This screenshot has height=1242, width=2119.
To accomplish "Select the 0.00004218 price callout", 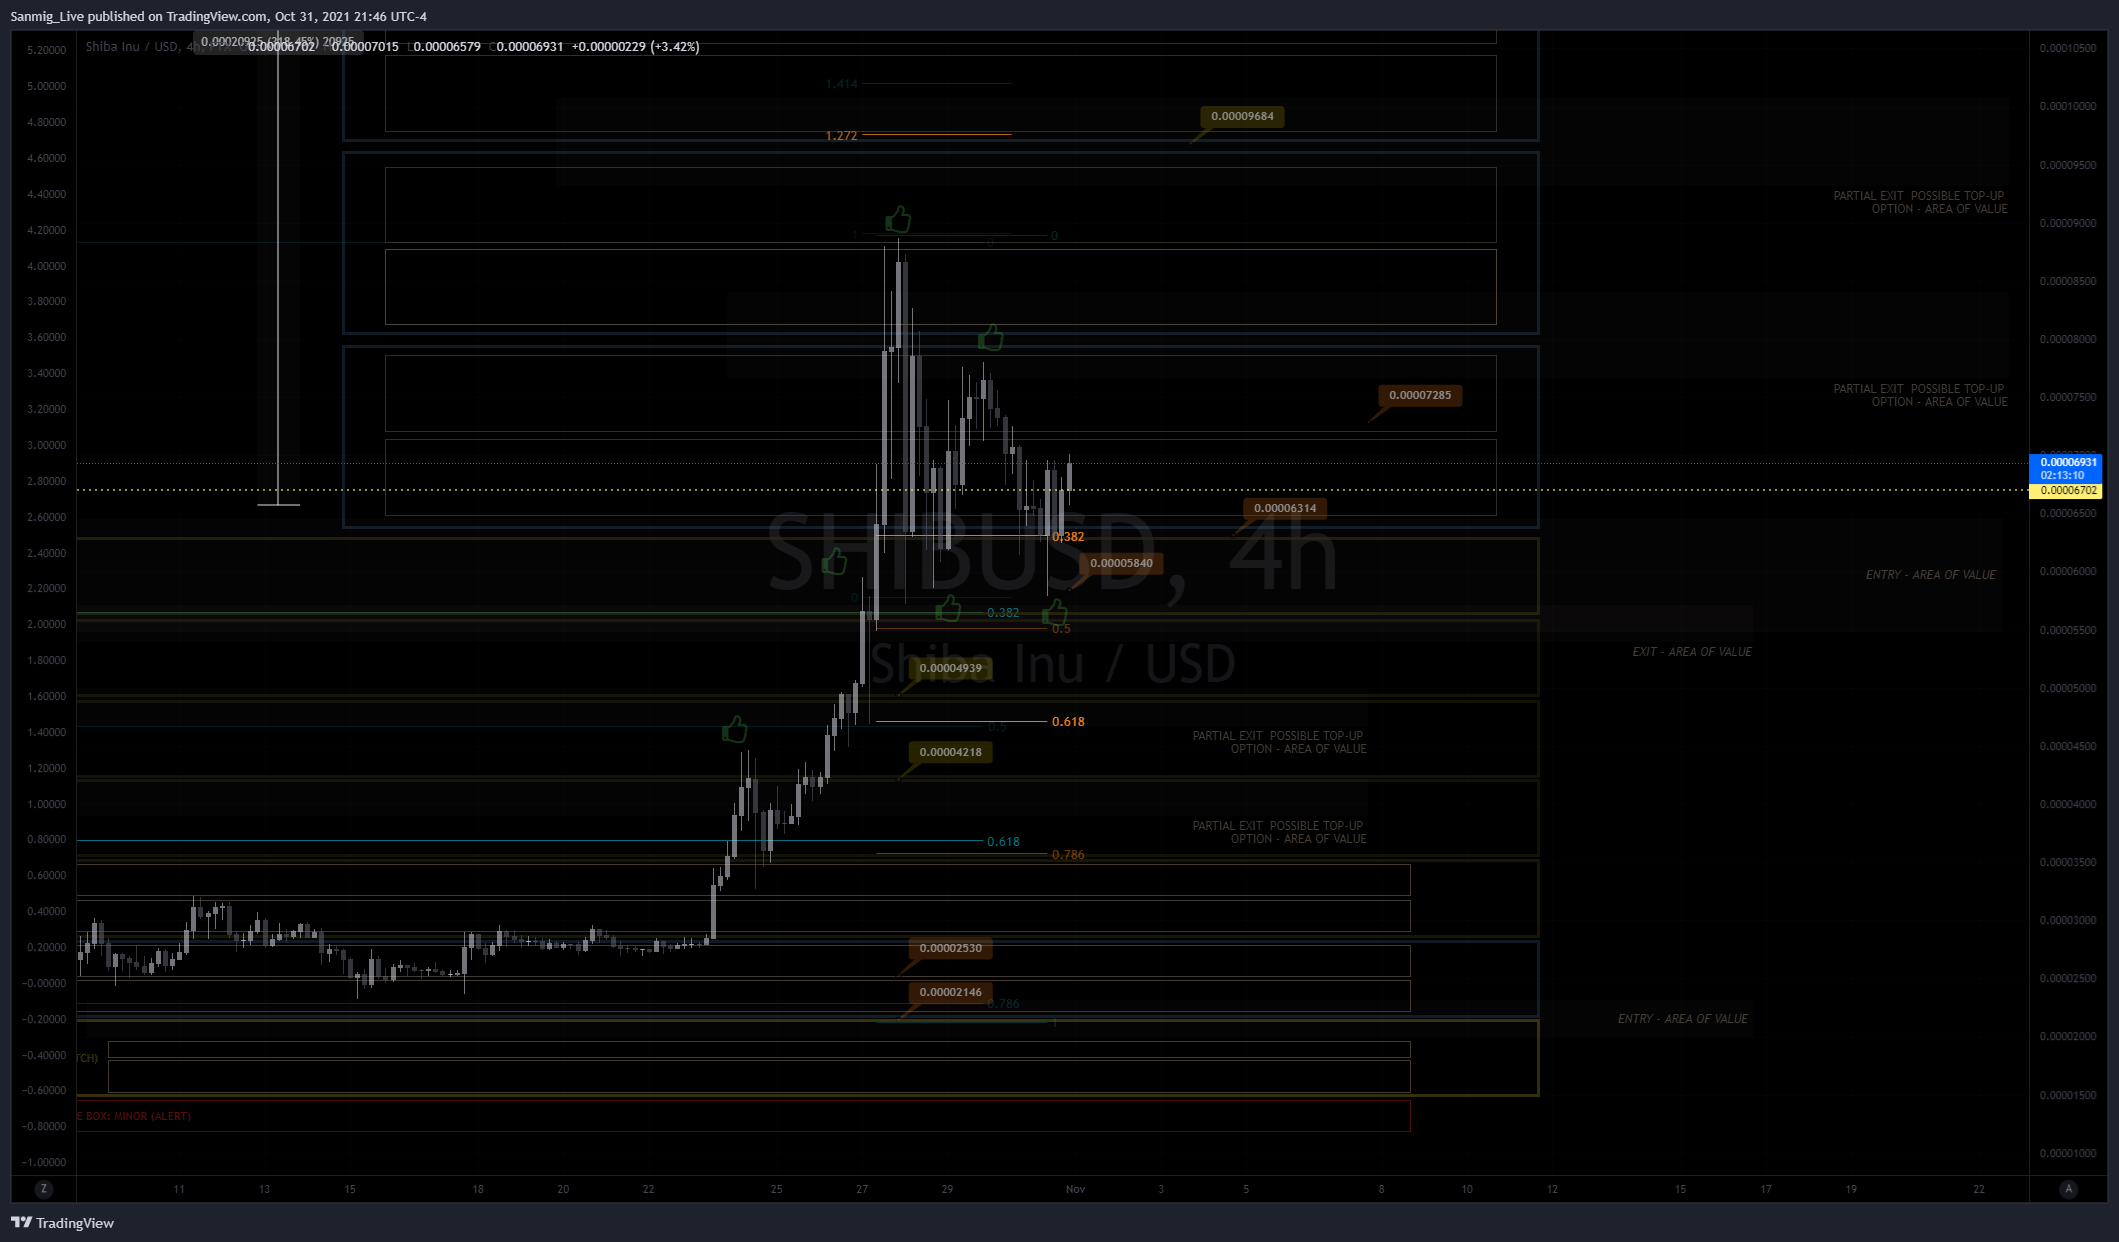I will pyautogui.click(x=950, y=752).
